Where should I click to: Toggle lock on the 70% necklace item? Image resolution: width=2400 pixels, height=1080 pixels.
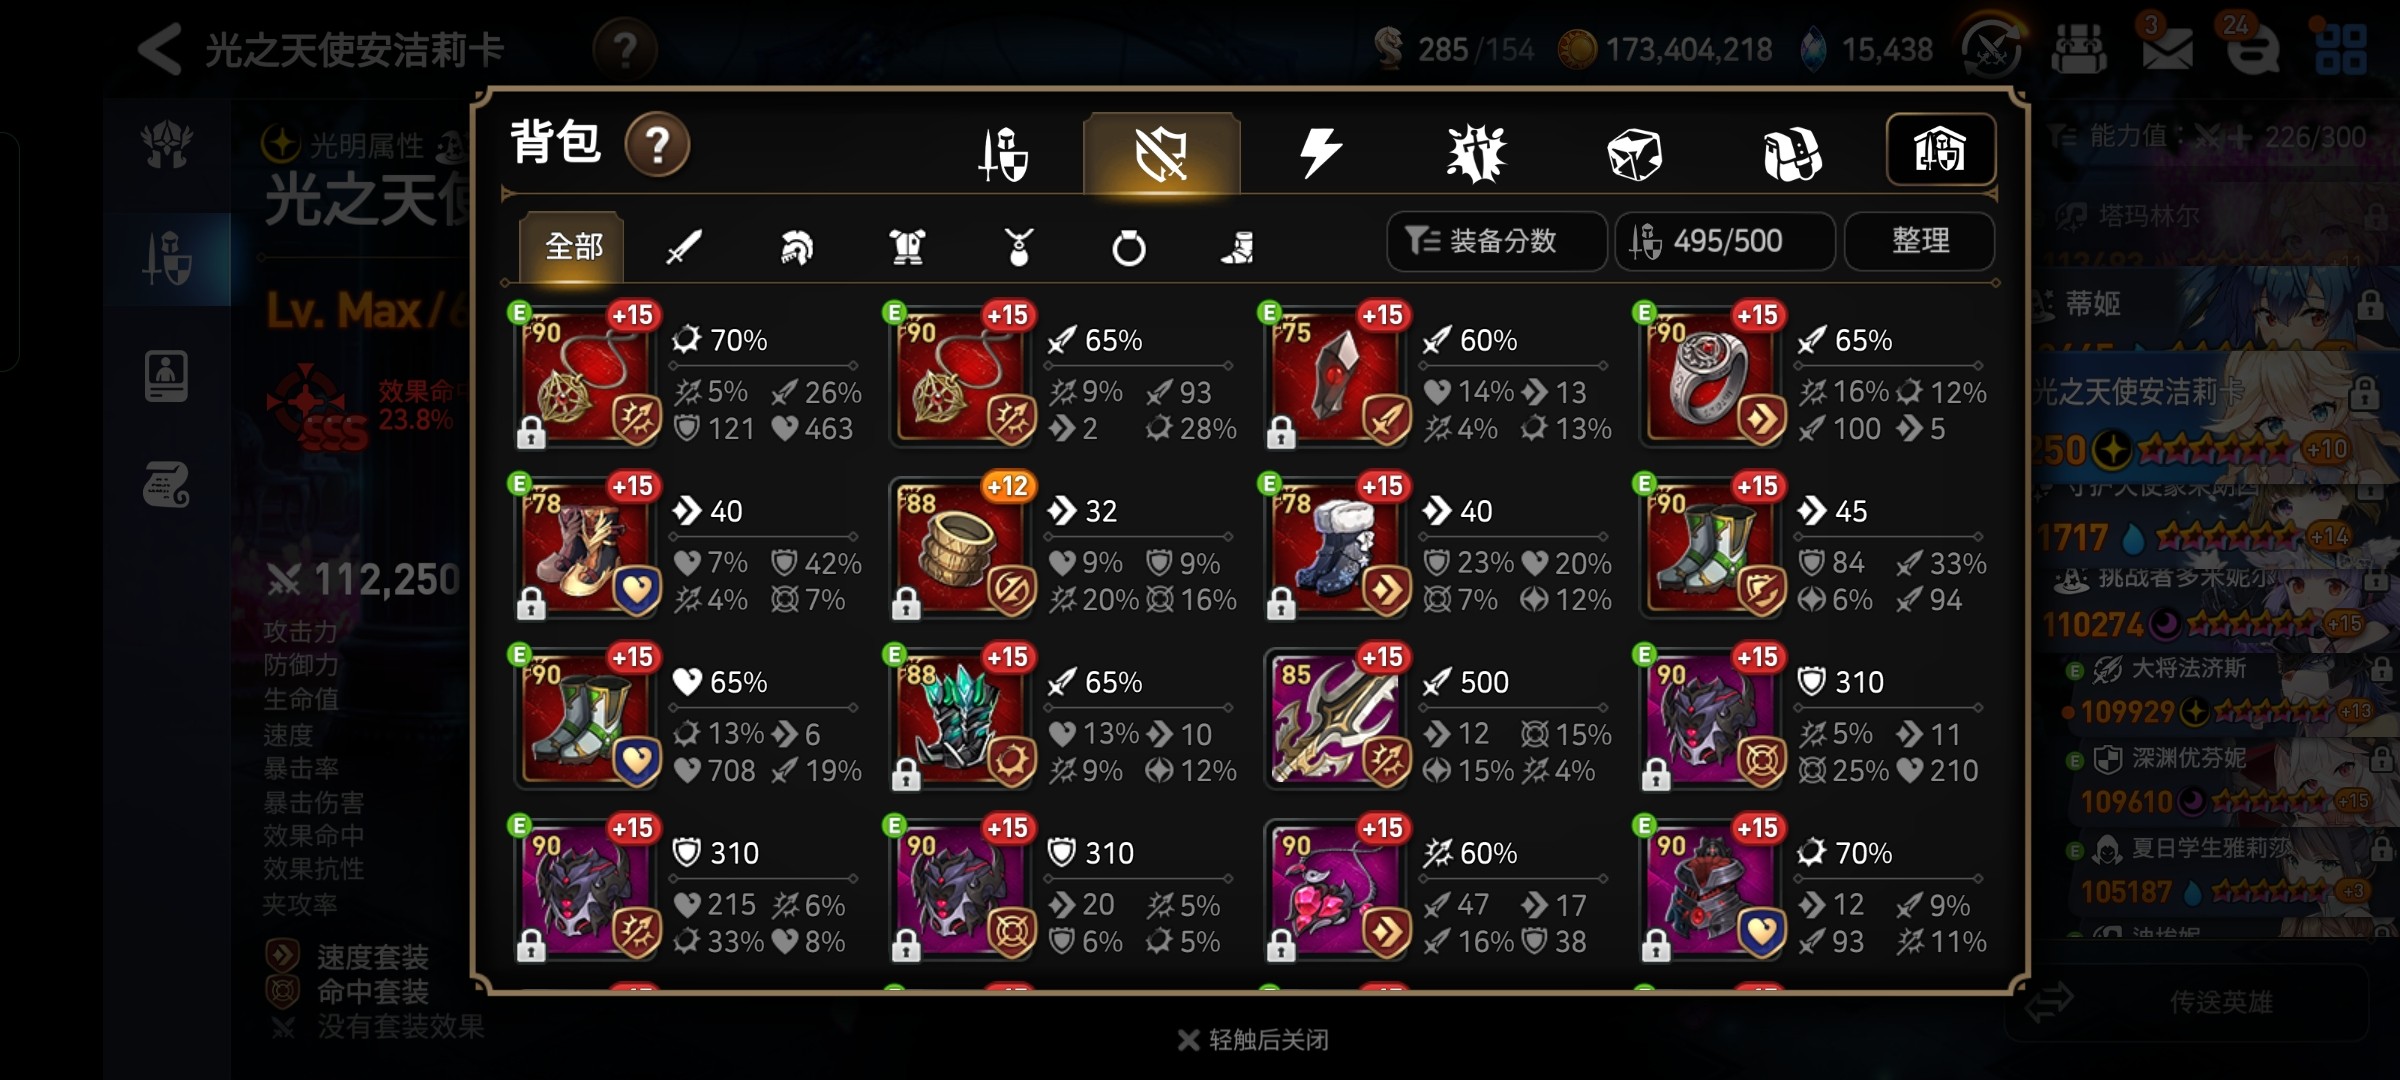pyautogui.click(x=531, y=432)
